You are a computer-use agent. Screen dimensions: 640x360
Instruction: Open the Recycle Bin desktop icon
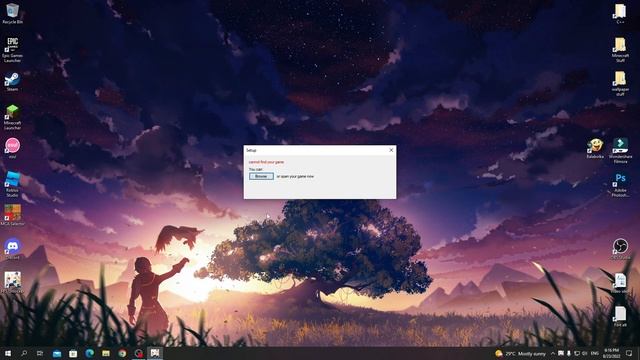coord(12,13)
